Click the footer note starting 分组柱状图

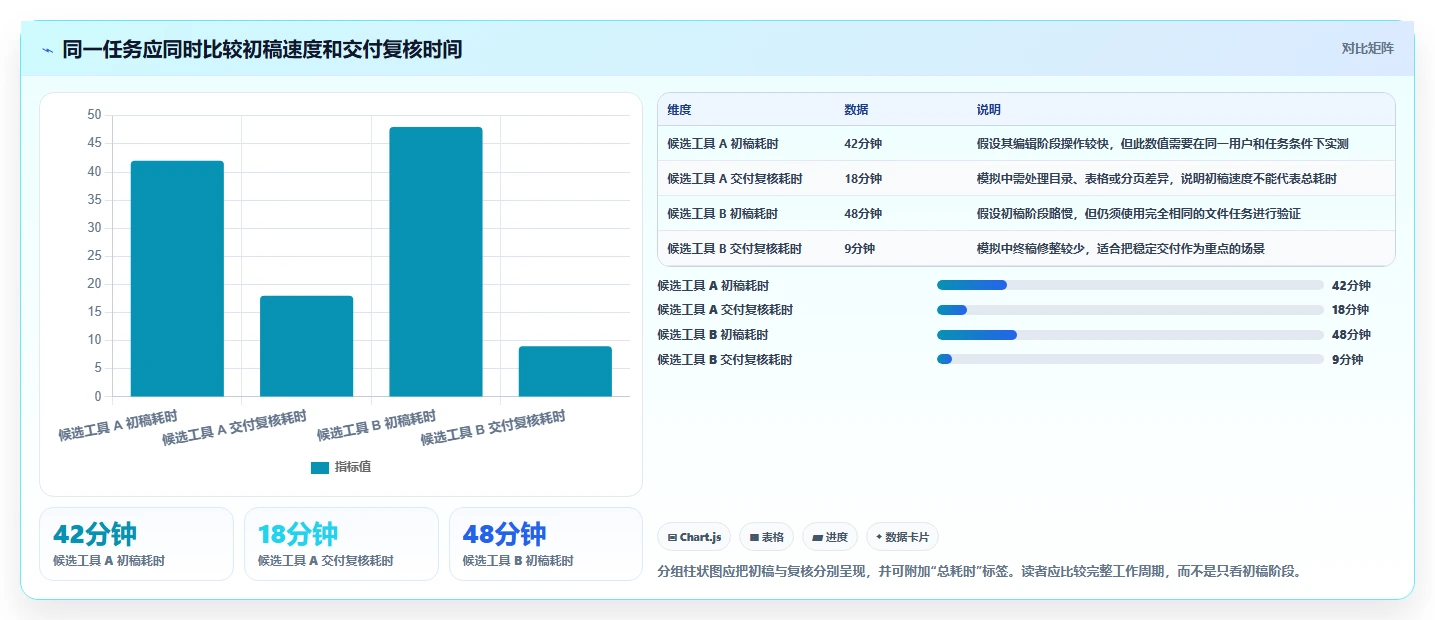click(981, 572)
